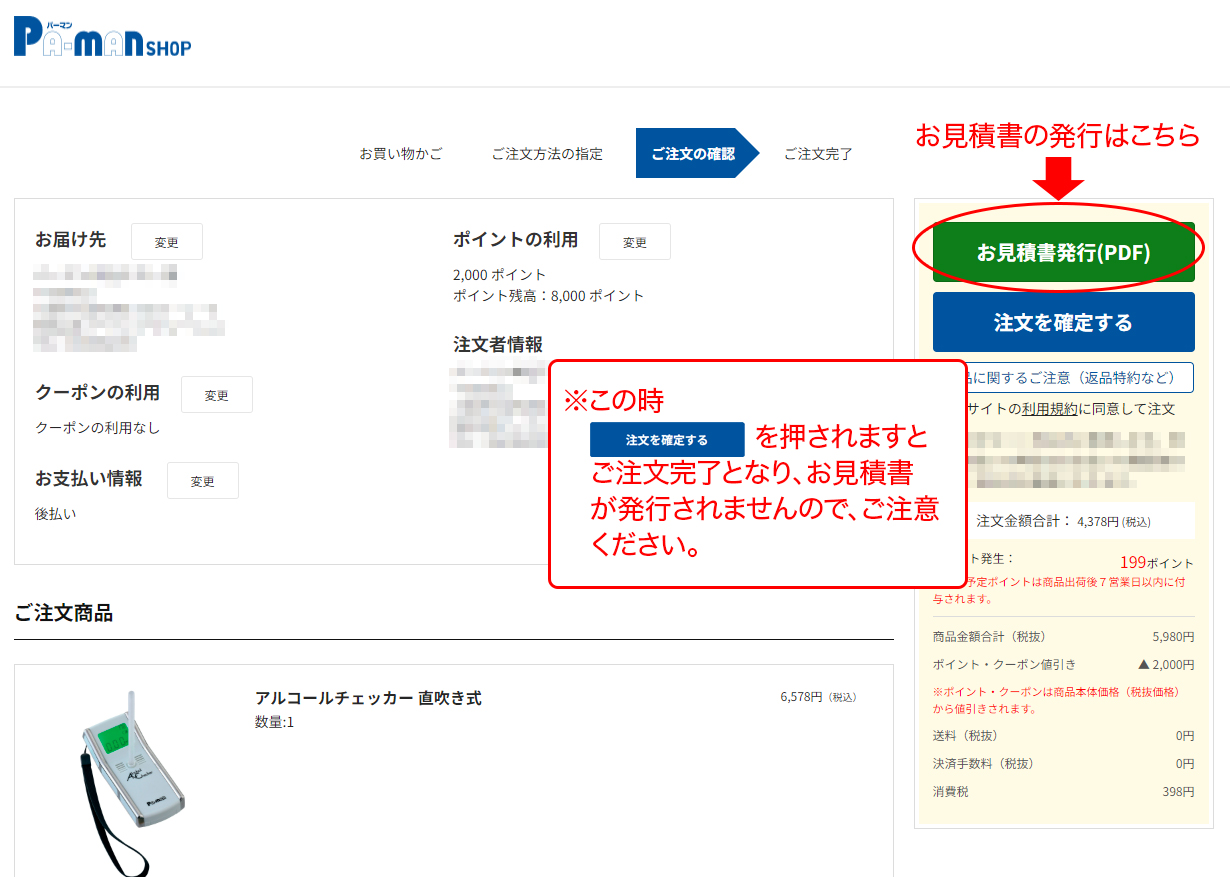Screen dimensions: 1230x877
Task: Open the 利用規約 terms link
Action: [1048, 409]
